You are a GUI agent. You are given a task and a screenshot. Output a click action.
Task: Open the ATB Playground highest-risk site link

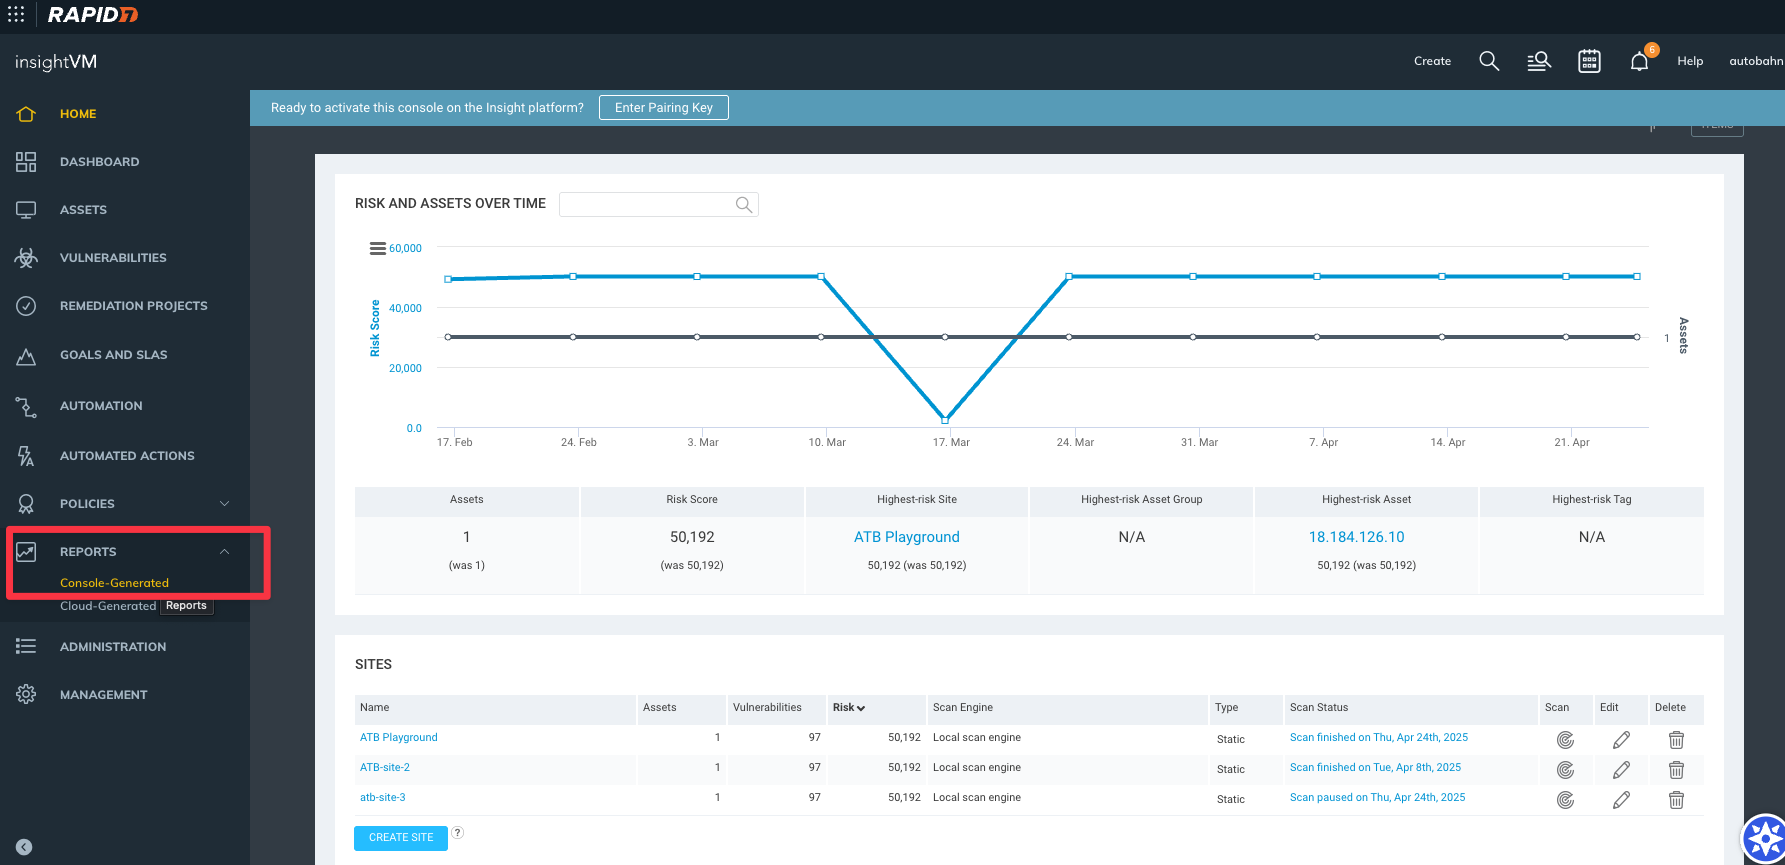(x=907, y=537)
